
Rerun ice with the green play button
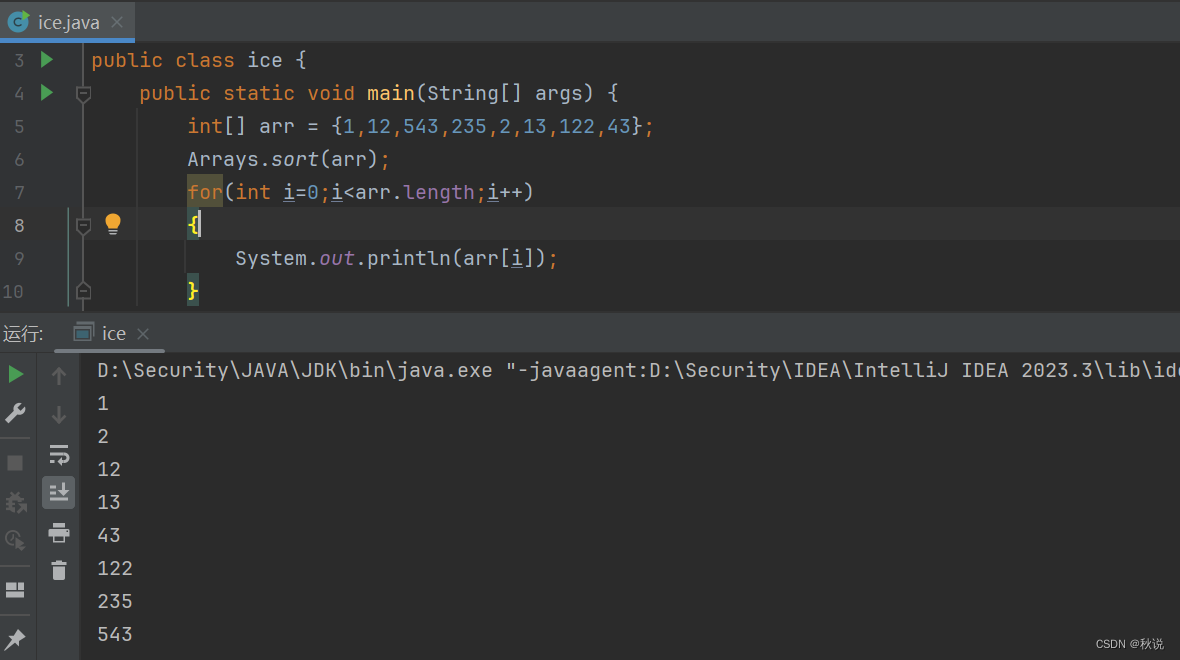point(15,374)
